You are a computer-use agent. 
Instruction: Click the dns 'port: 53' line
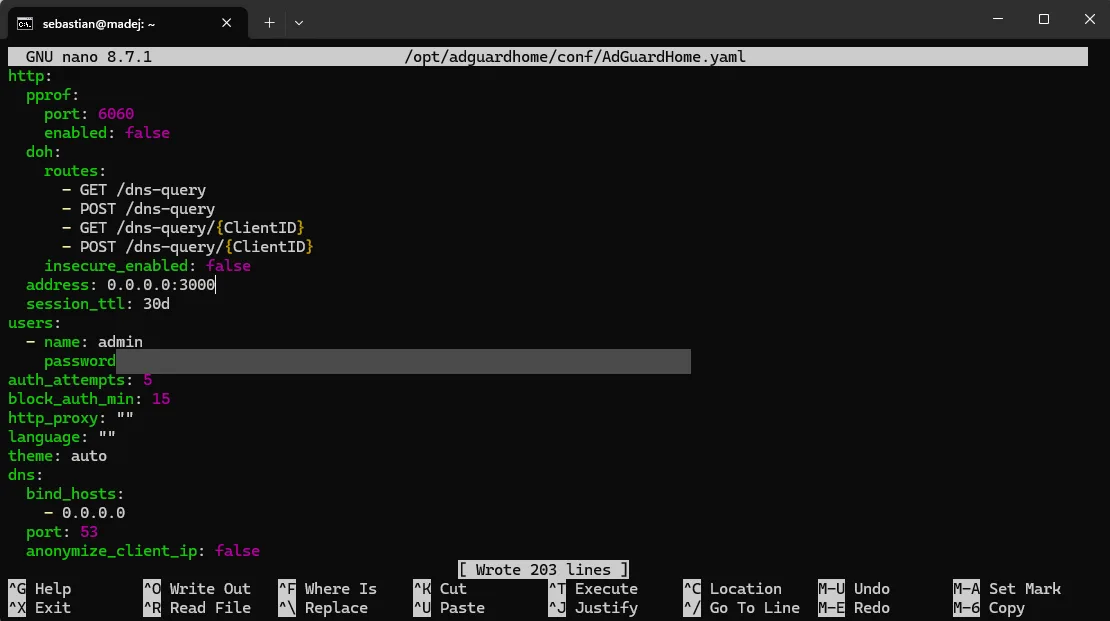[62, 532]
